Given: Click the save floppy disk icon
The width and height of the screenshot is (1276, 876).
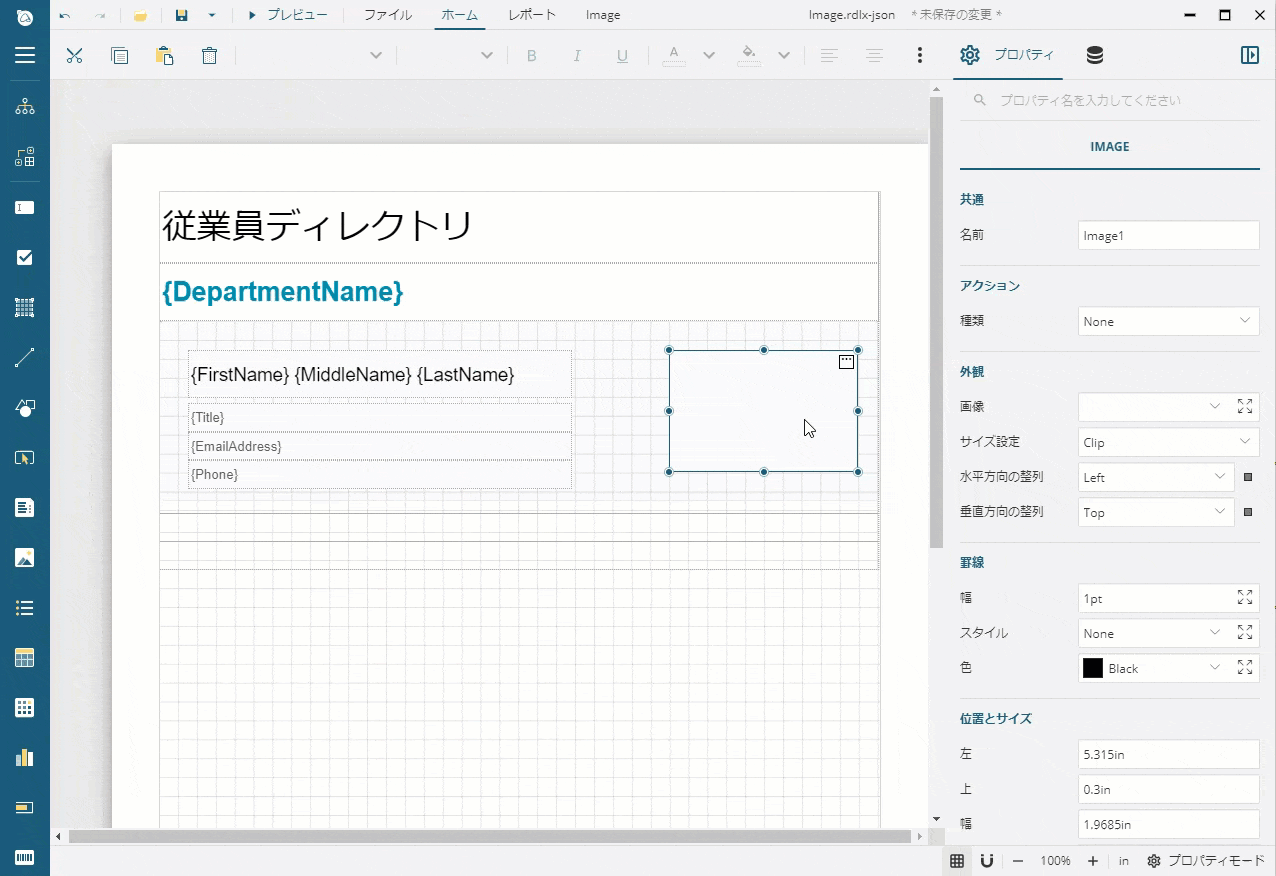Looking at the screenshot, I should (181, 15).
